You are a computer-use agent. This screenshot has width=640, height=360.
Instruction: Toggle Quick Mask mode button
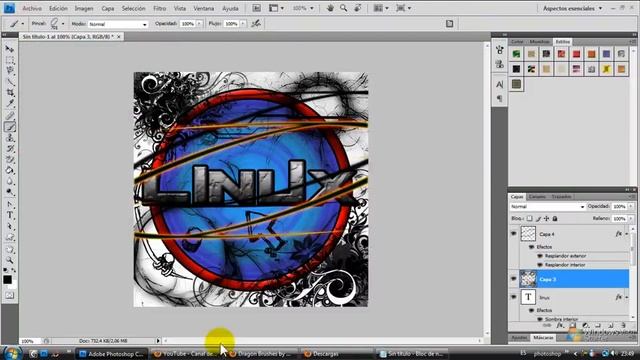click(9, 295)
